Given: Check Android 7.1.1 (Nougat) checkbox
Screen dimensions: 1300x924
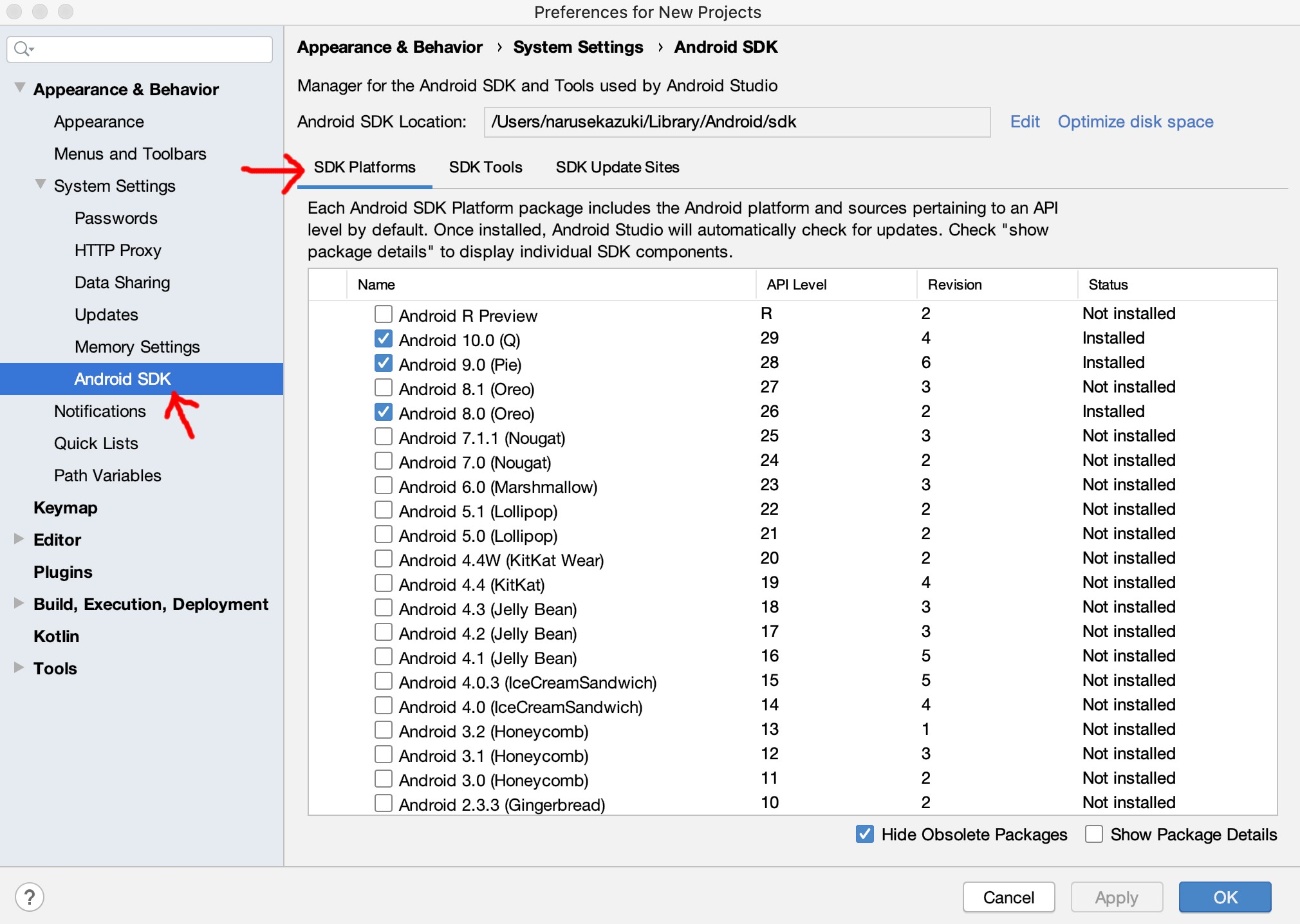Looking at the screenshot, I should (383, 437).
